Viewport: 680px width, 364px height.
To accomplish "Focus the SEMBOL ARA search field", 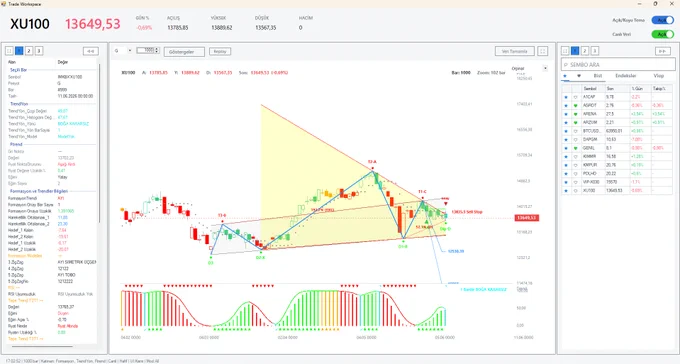I will click(618, 64).
